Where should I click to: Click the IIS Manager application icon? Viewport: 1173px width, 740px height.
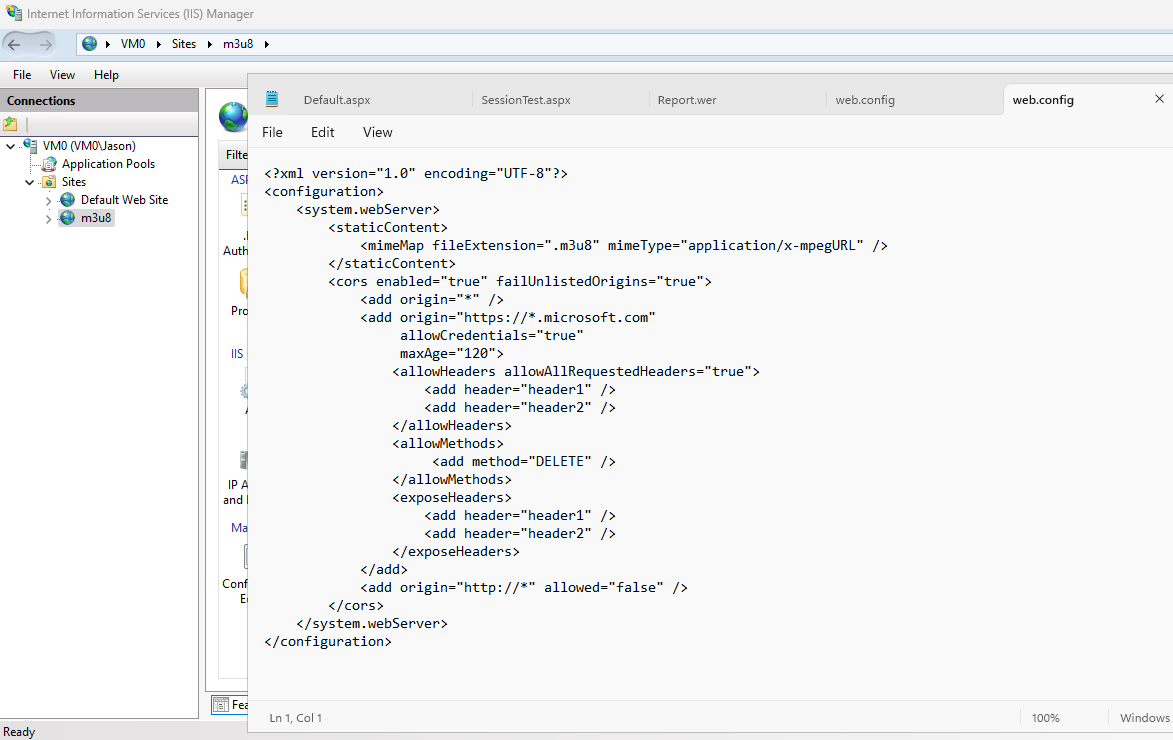(x=13, y=13)
